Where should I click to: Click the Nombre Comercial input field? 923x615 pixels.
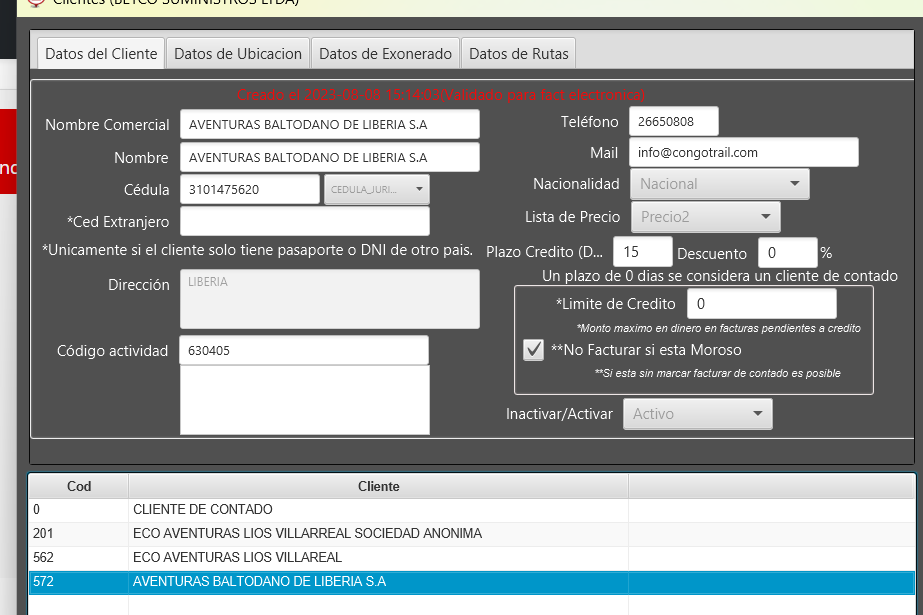pyautogui.click(x=329, y=125)
